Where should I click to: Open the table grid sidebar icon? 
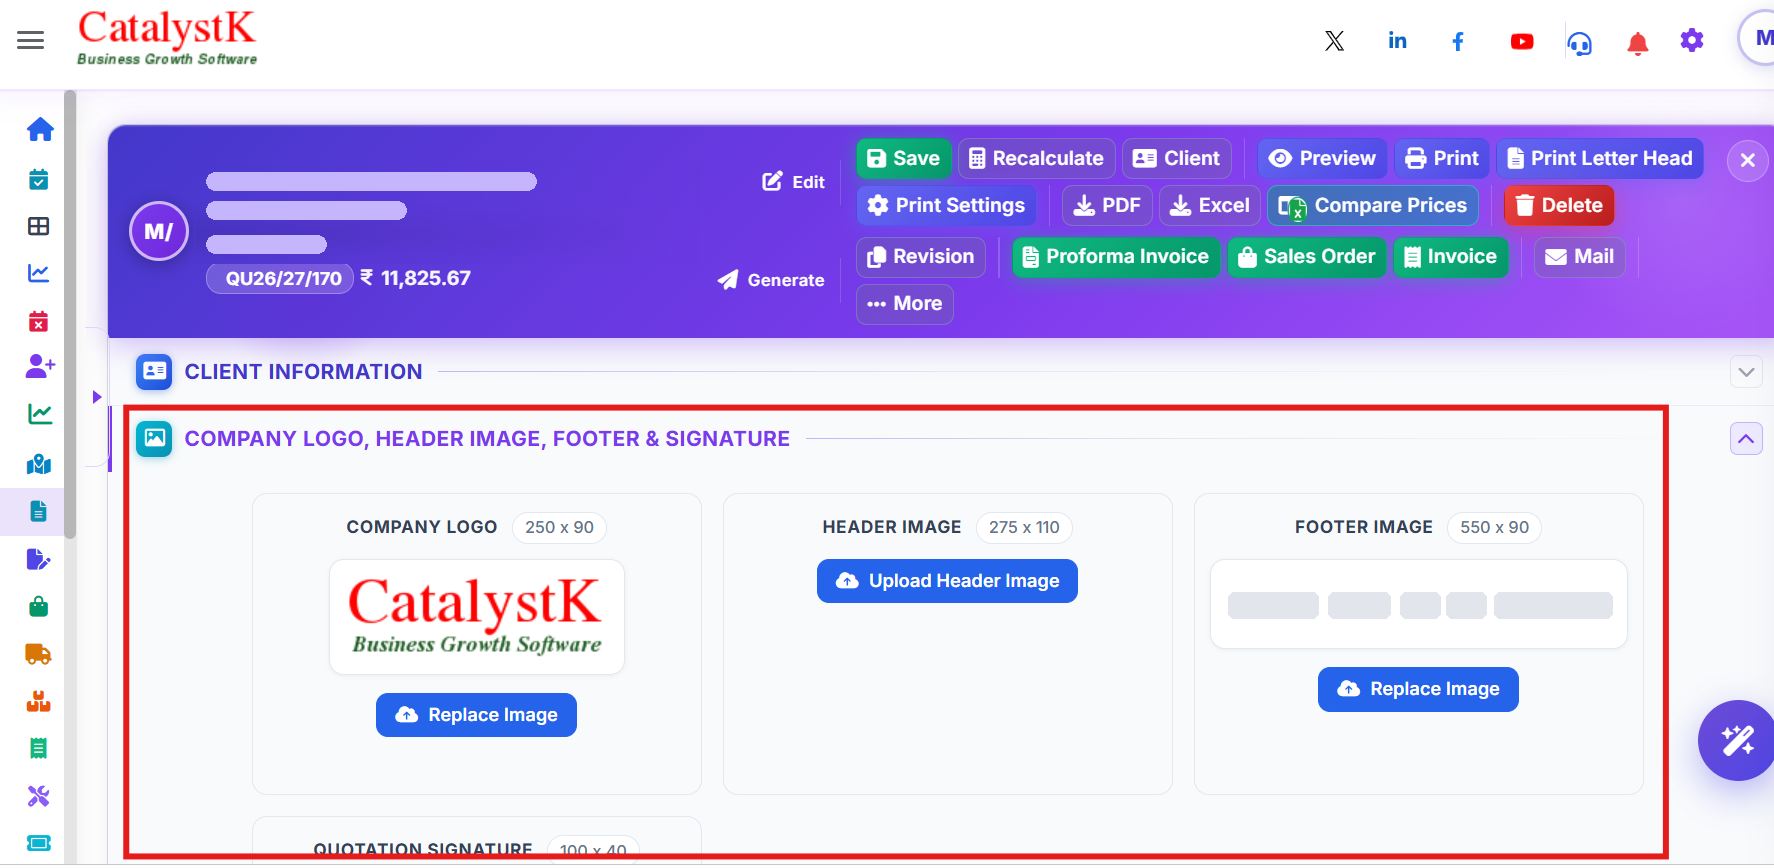39,226
